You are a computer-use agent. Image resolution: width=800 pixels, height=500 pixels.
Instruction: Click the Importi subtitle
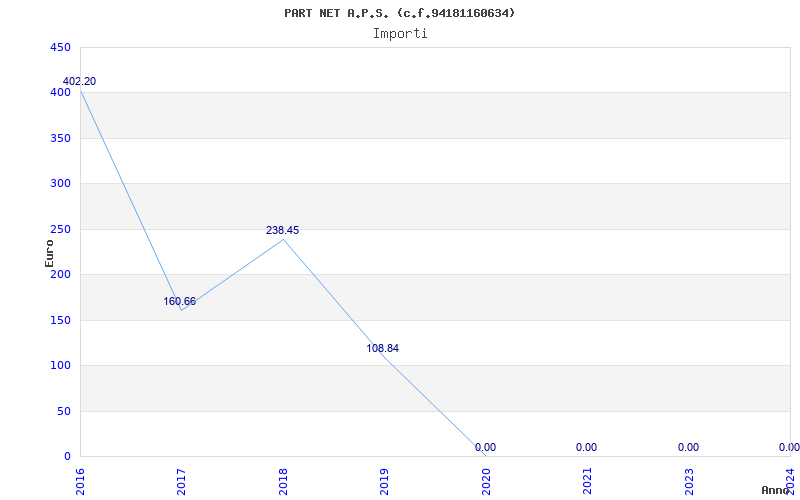(400, 33)
